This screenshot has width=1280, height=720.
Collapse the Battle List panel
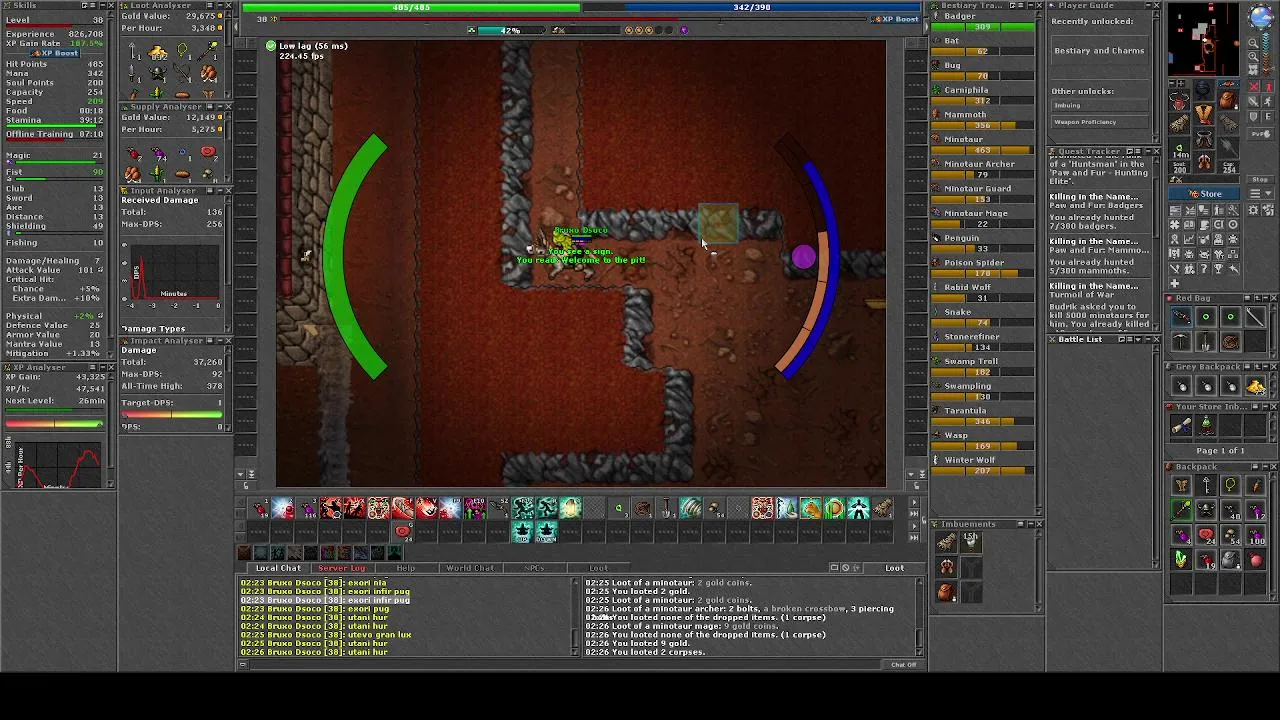coord(1148,339)
